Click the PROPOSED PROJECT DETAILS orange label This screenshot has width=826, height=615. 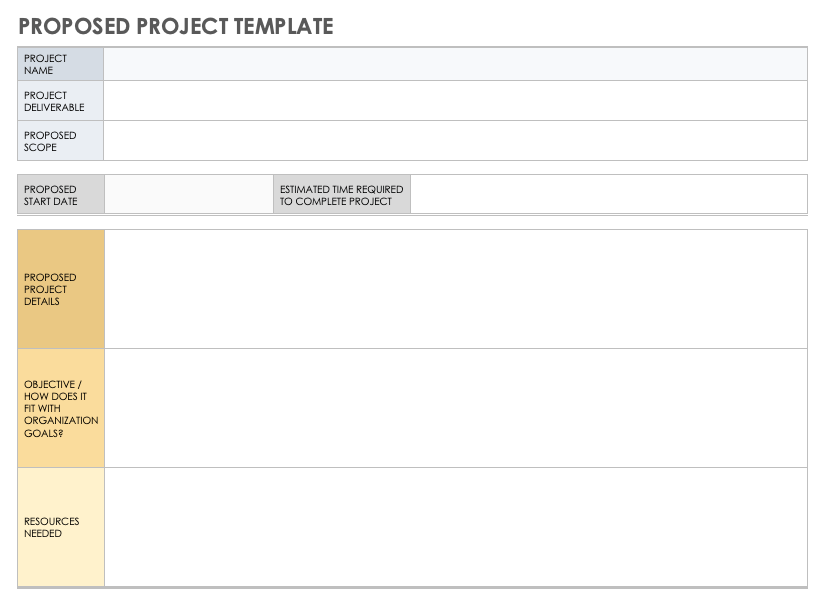[x=61, y=289]
